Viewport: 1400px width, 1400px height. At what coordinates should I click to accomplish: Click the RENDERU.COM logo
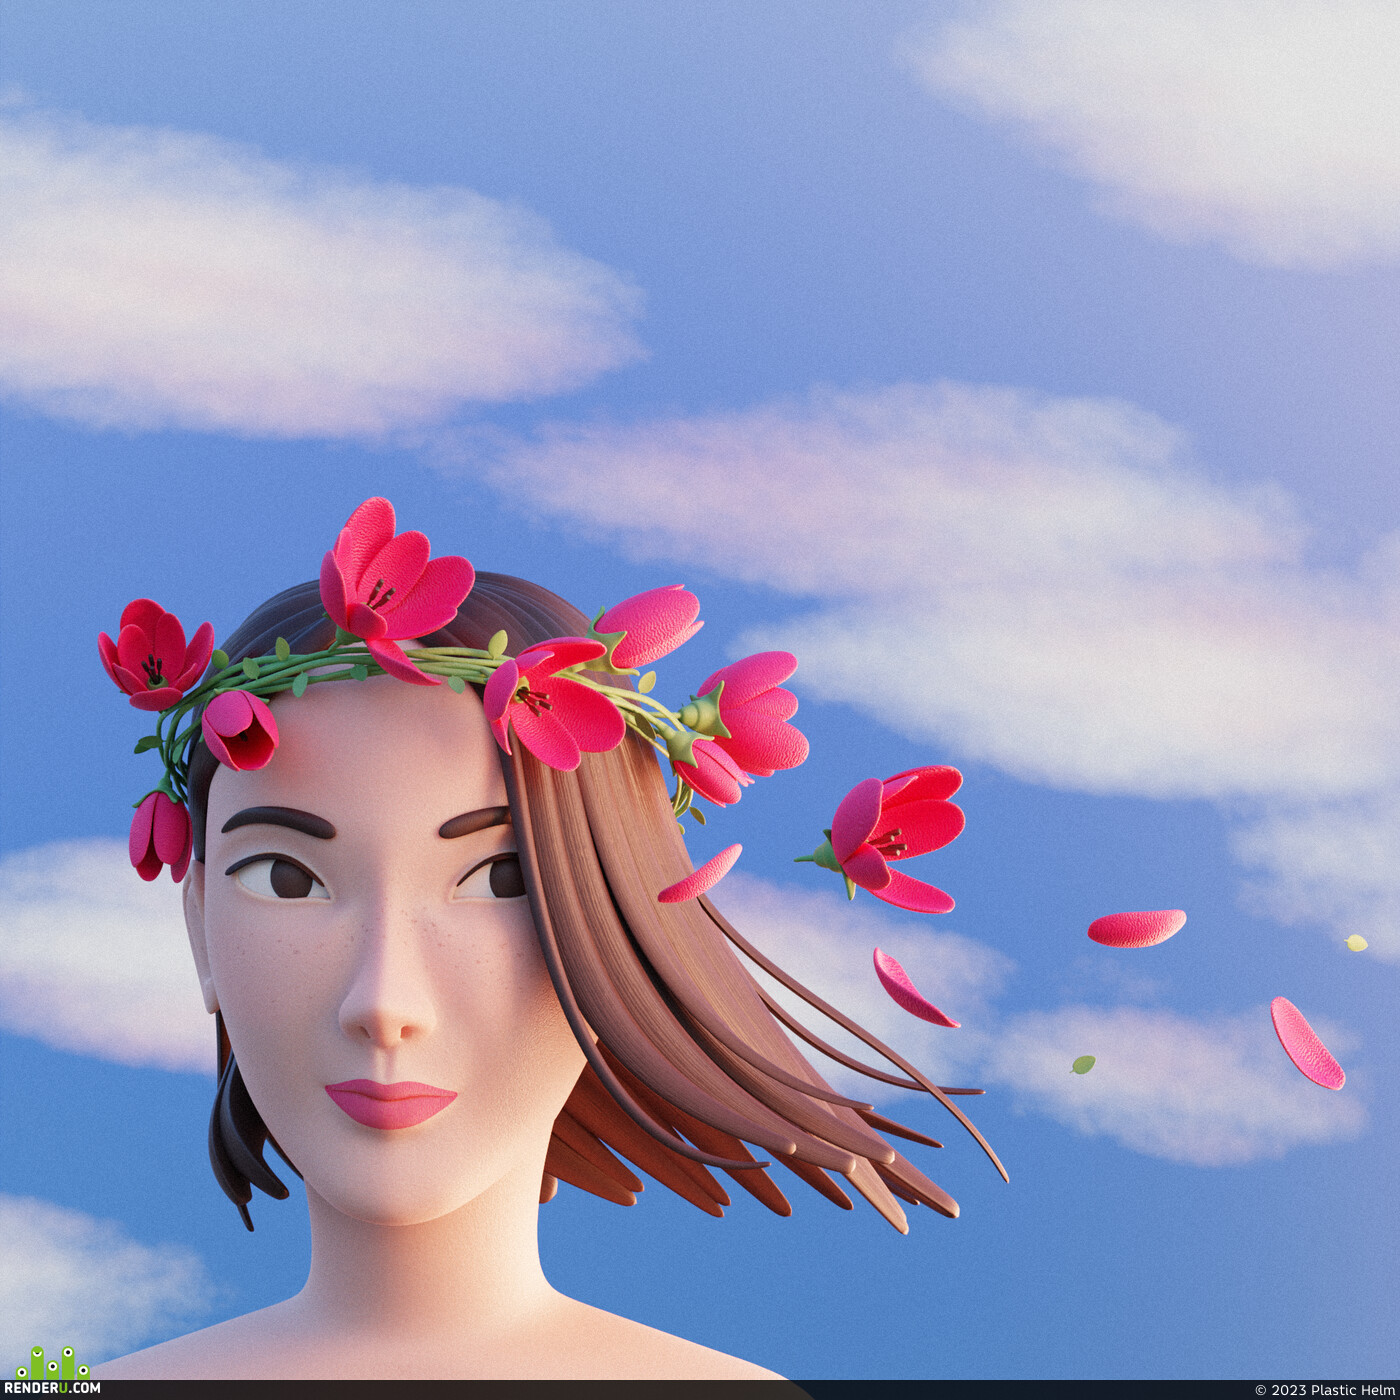click(52, 1371)
